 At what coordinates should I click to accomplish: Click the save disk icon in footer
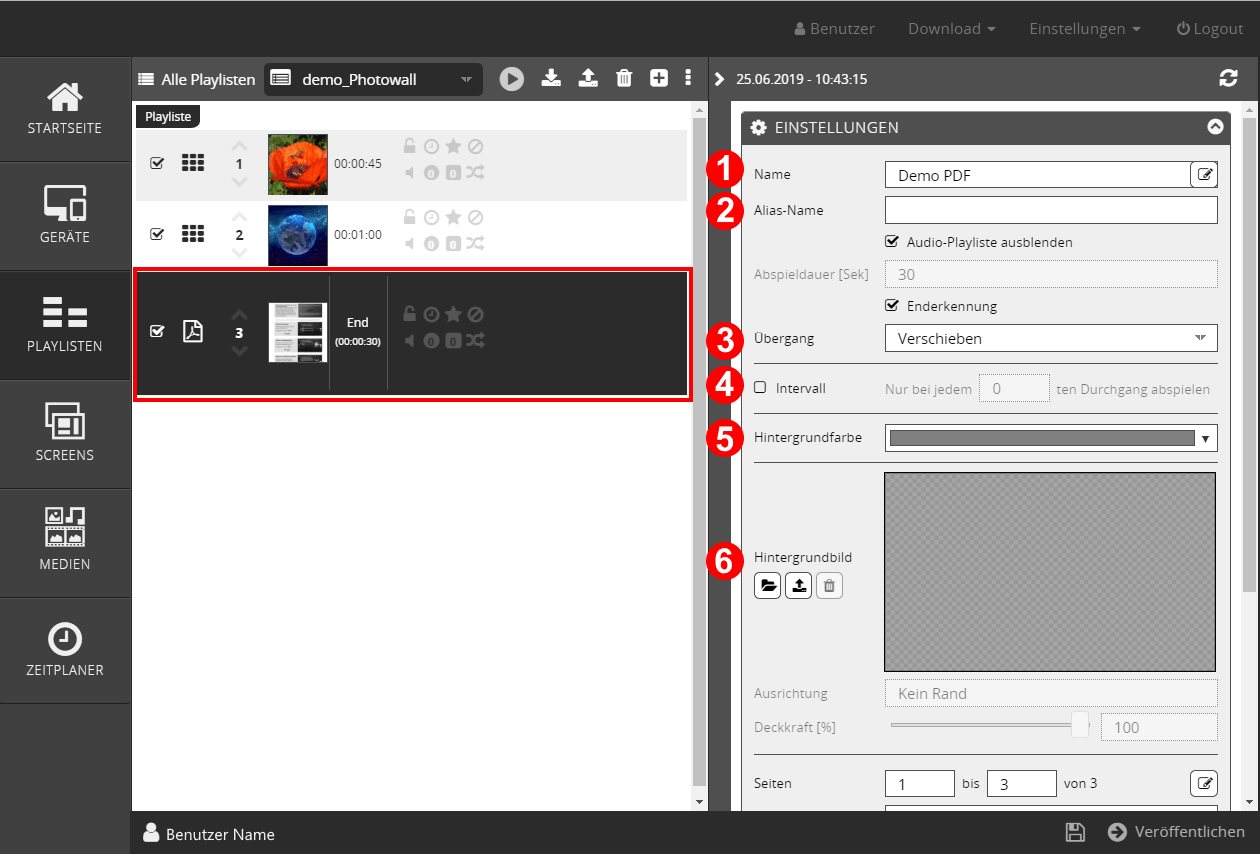(1075, 832)
